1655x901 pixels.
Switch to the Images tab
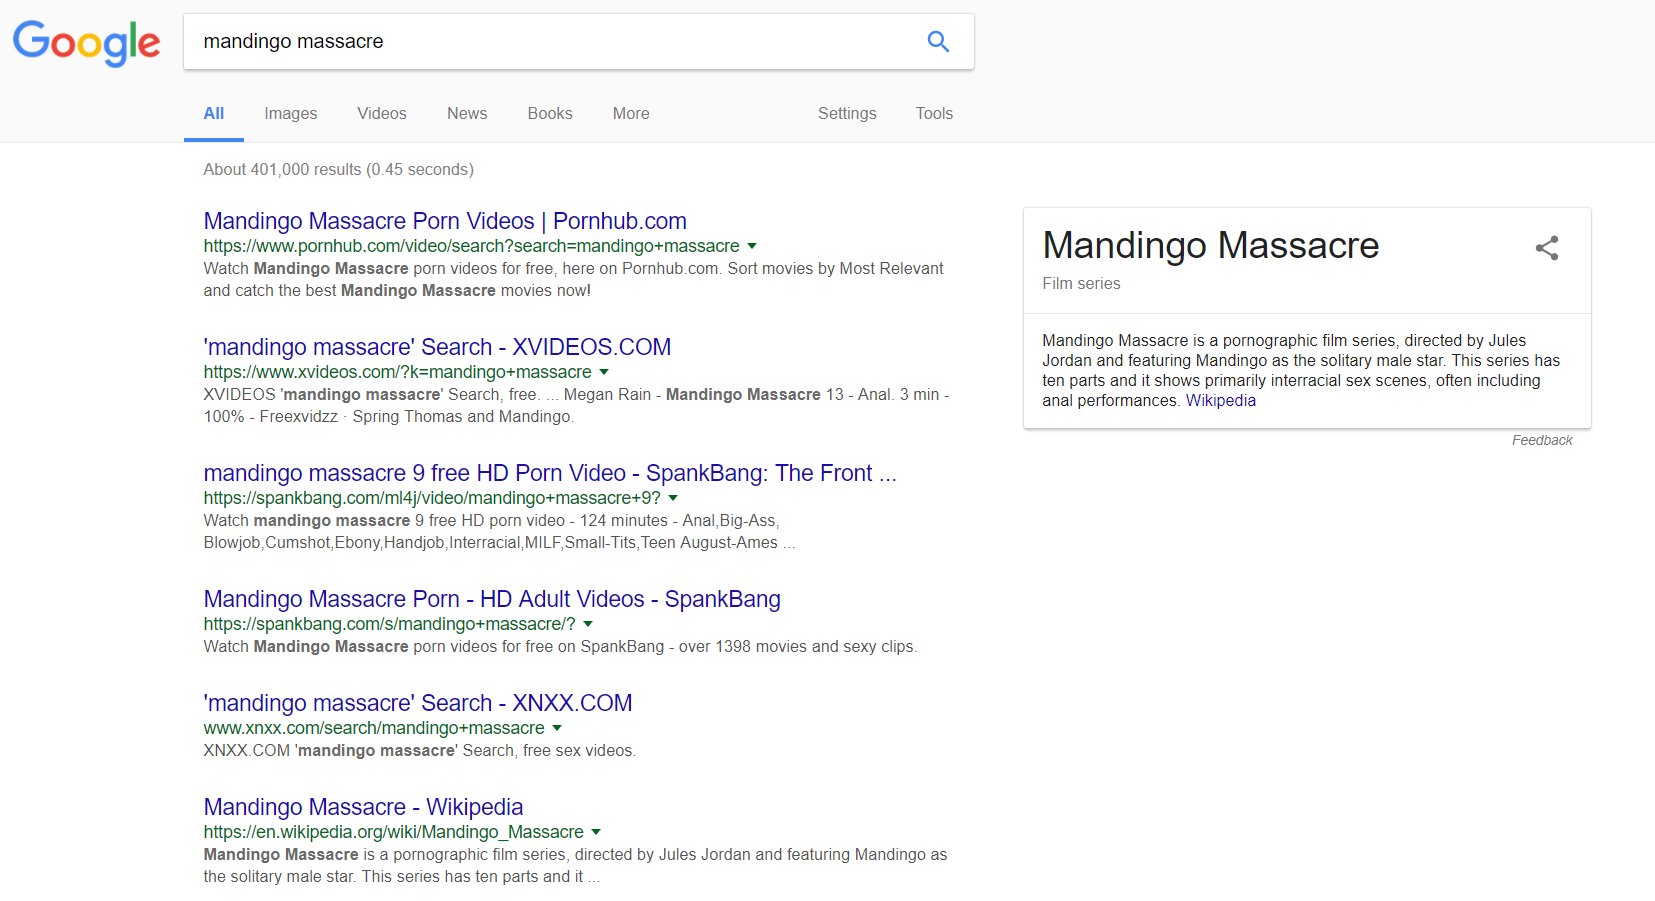pyautogui.click(x=291, y=114)
